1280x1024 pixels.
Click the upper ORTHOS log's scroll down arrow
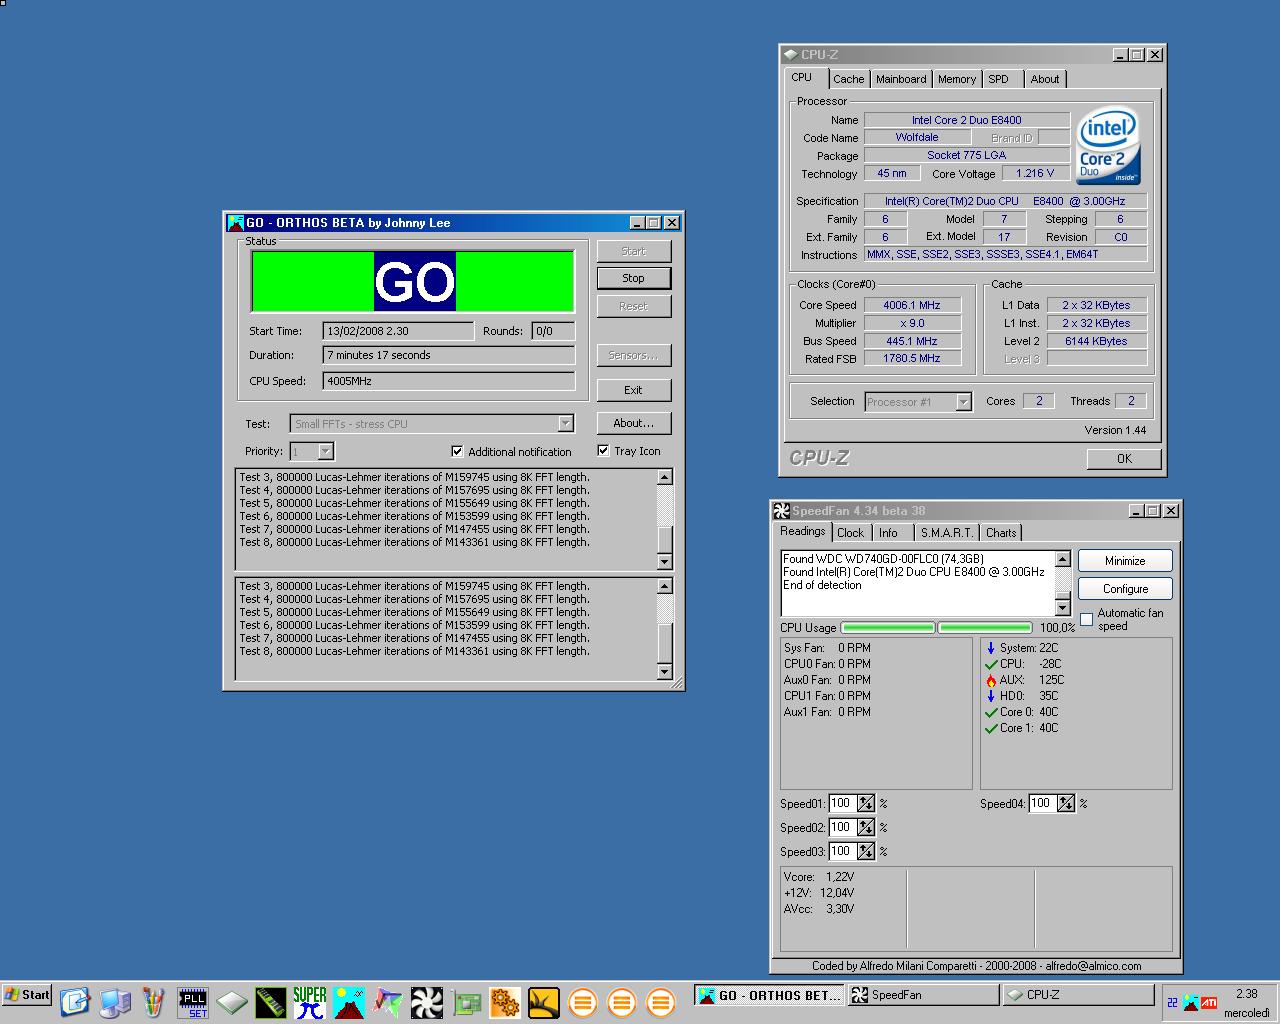[665, 562]
